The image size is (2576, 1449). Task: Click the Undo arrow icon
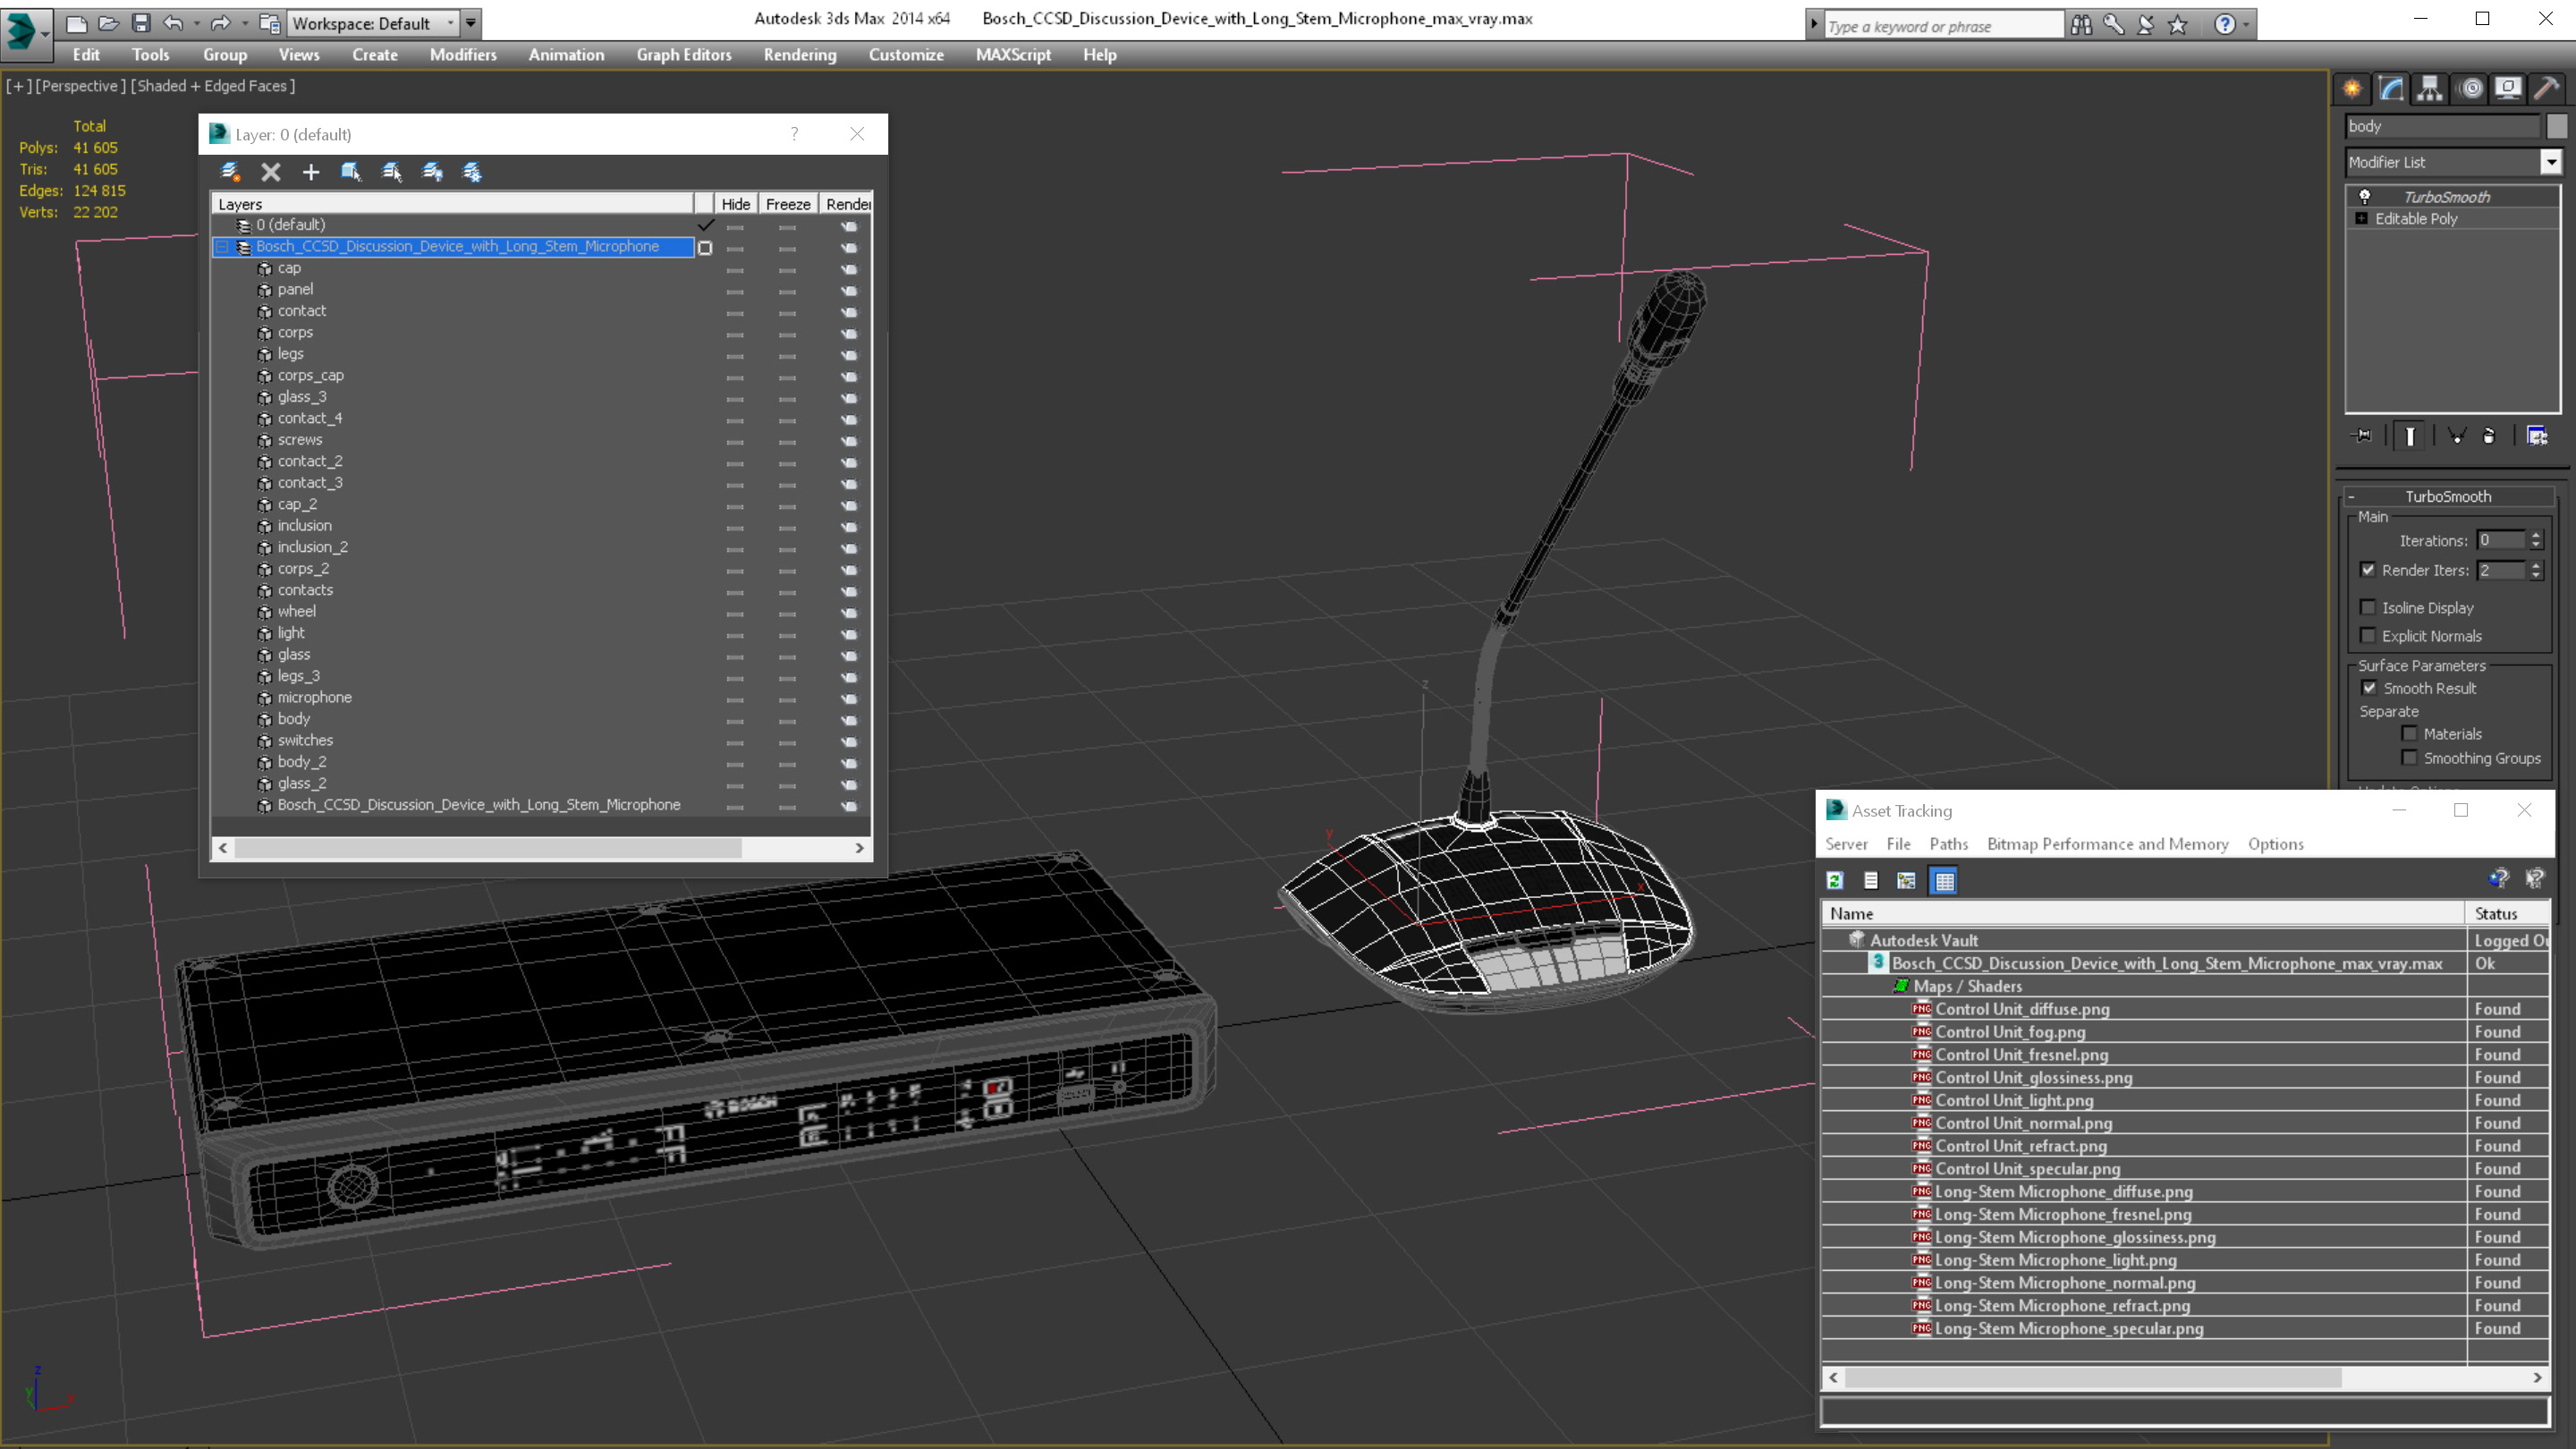click(174, 23)
